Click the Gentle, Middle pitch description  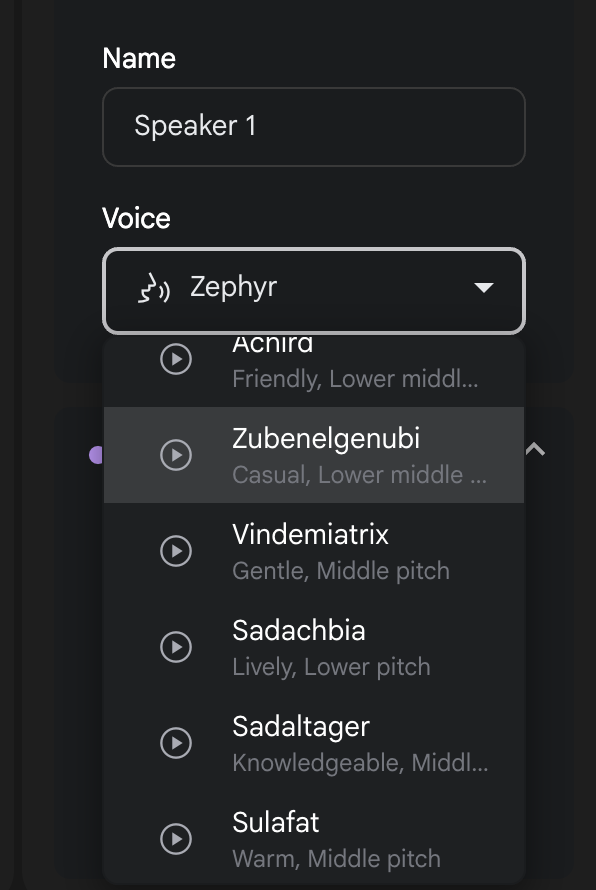pos(341,570)
